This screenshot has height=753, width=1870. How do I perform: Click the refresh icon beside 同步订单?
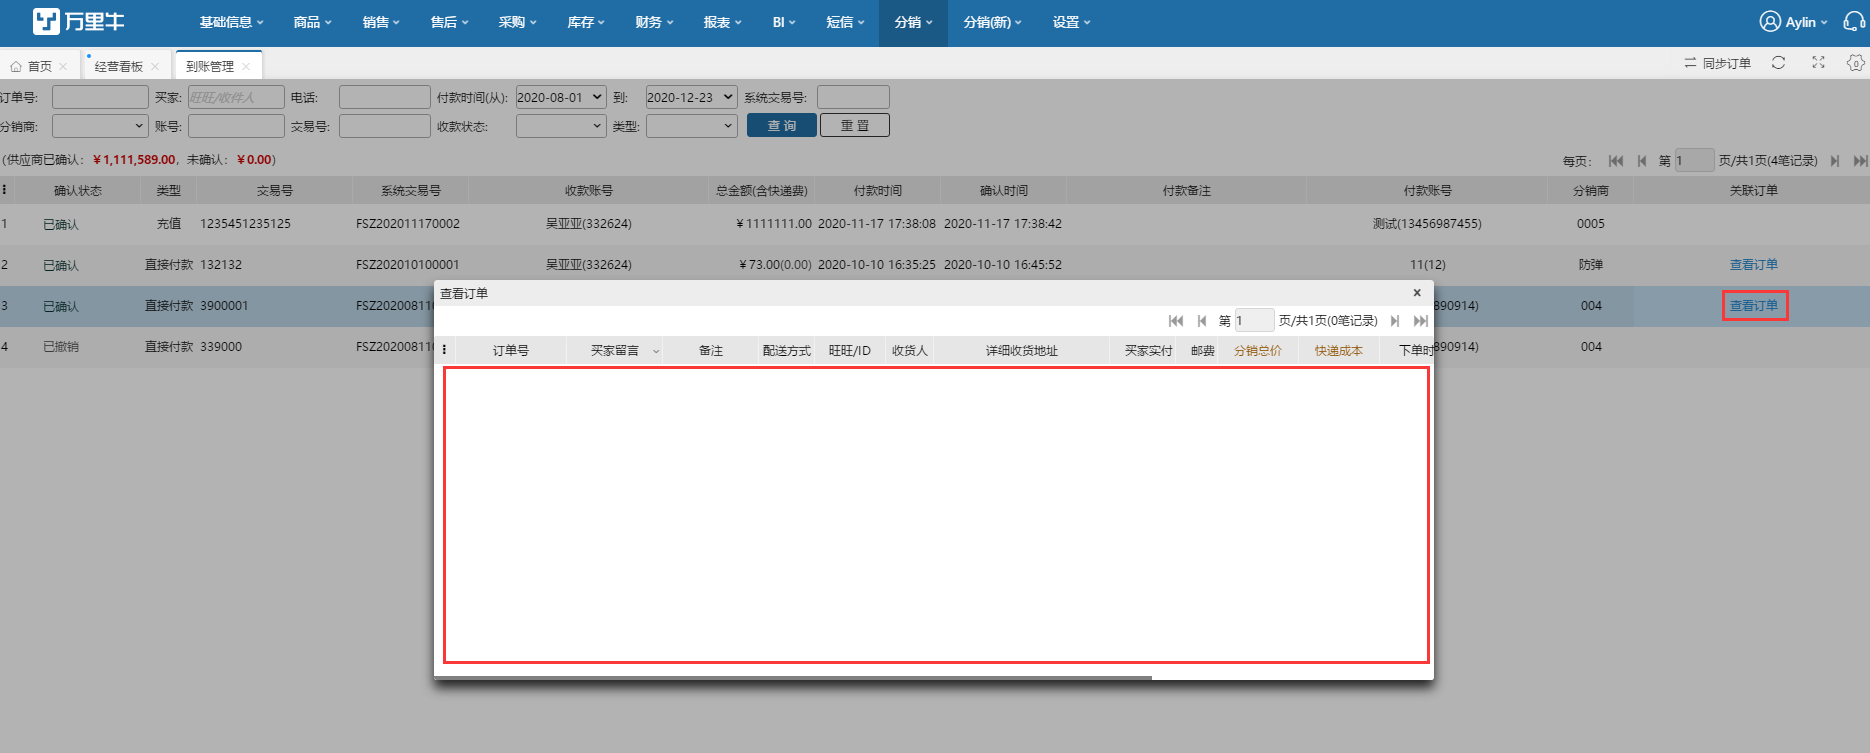click(1778, 63)
